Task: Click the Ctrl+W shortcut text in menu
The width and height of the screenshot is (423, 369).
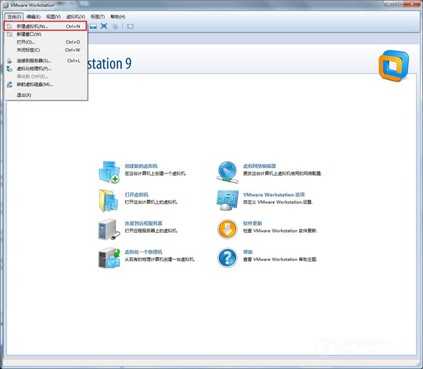Action: point(73,50)
